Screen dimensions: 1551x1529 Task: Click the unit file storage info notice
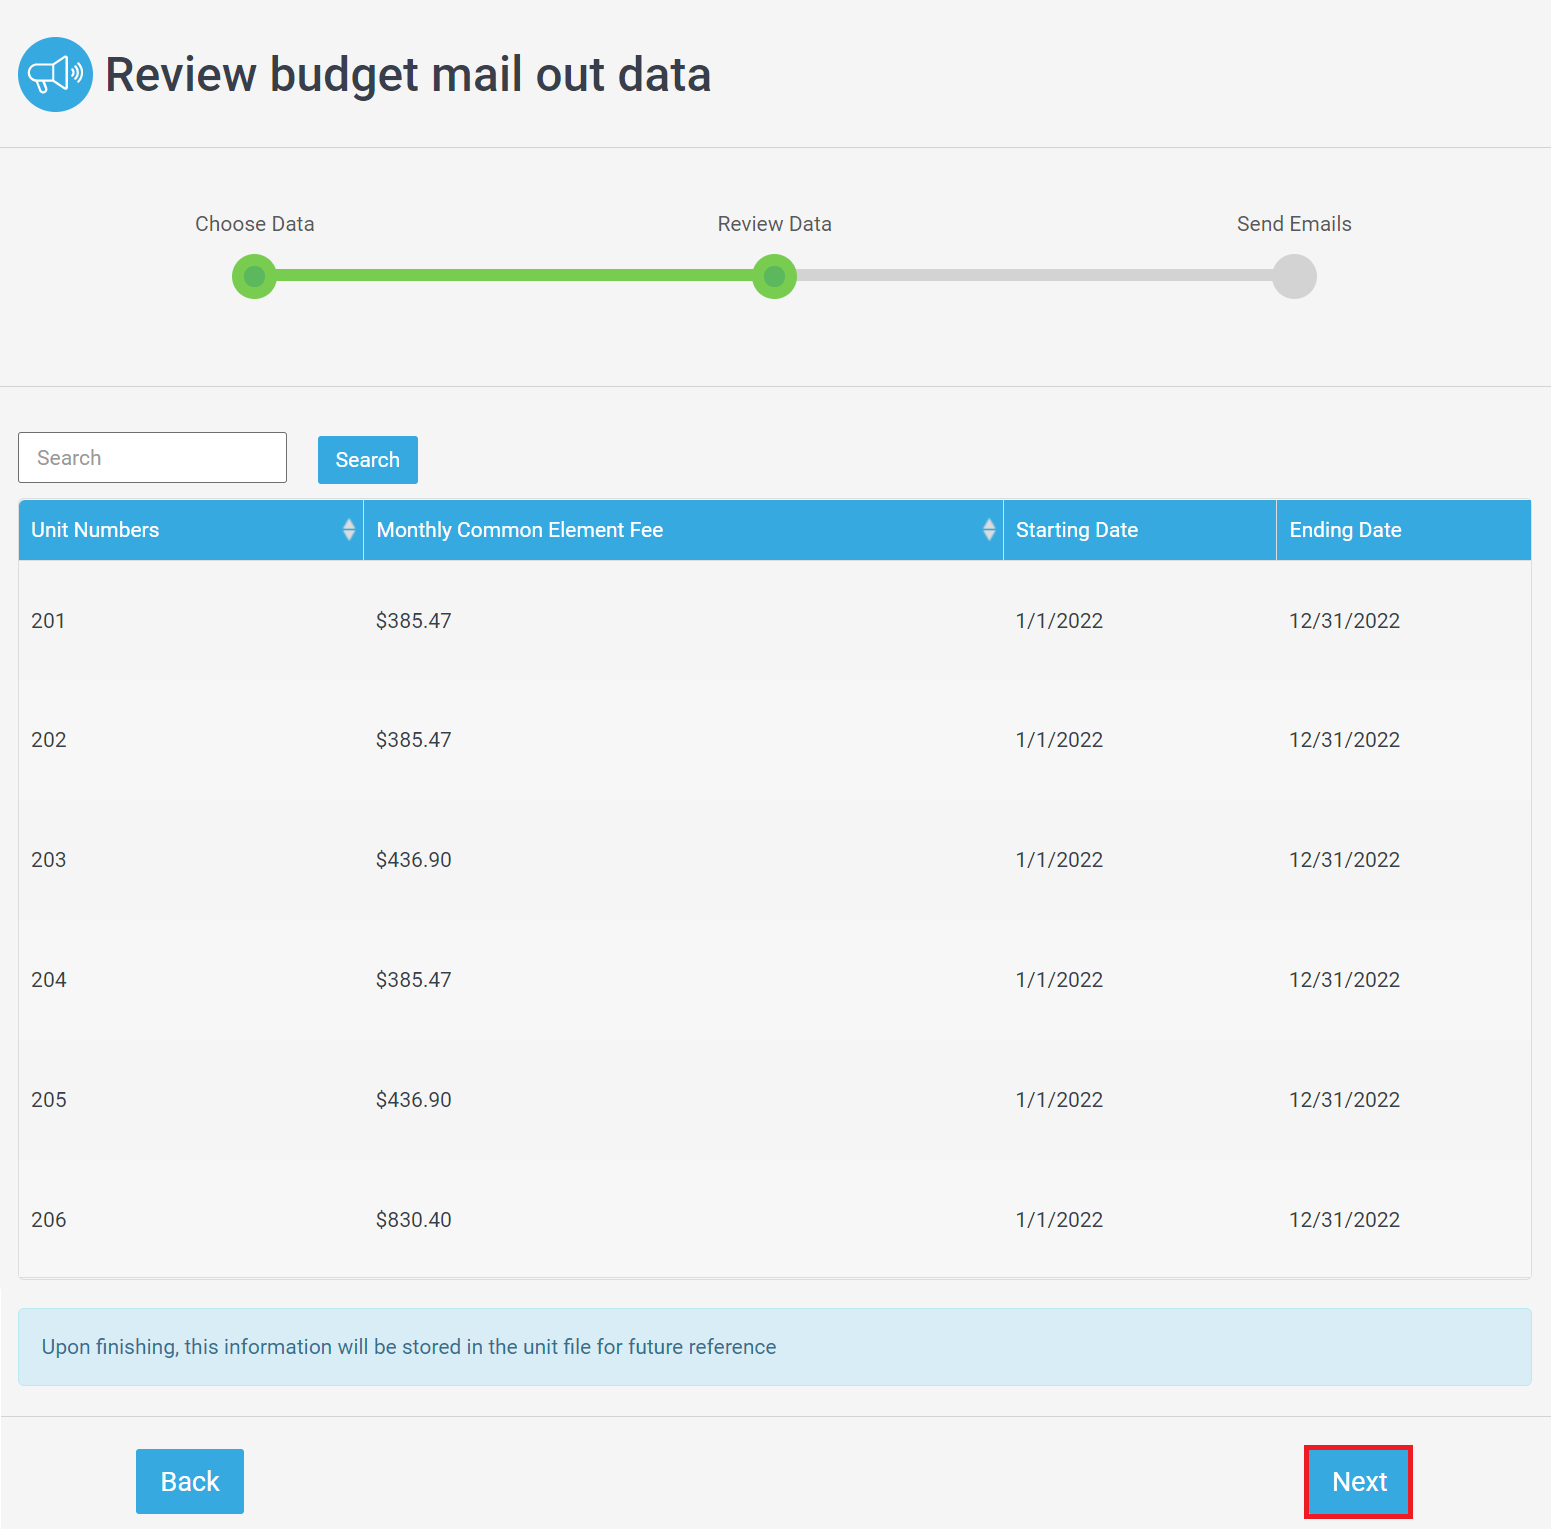coord(775,1347)
